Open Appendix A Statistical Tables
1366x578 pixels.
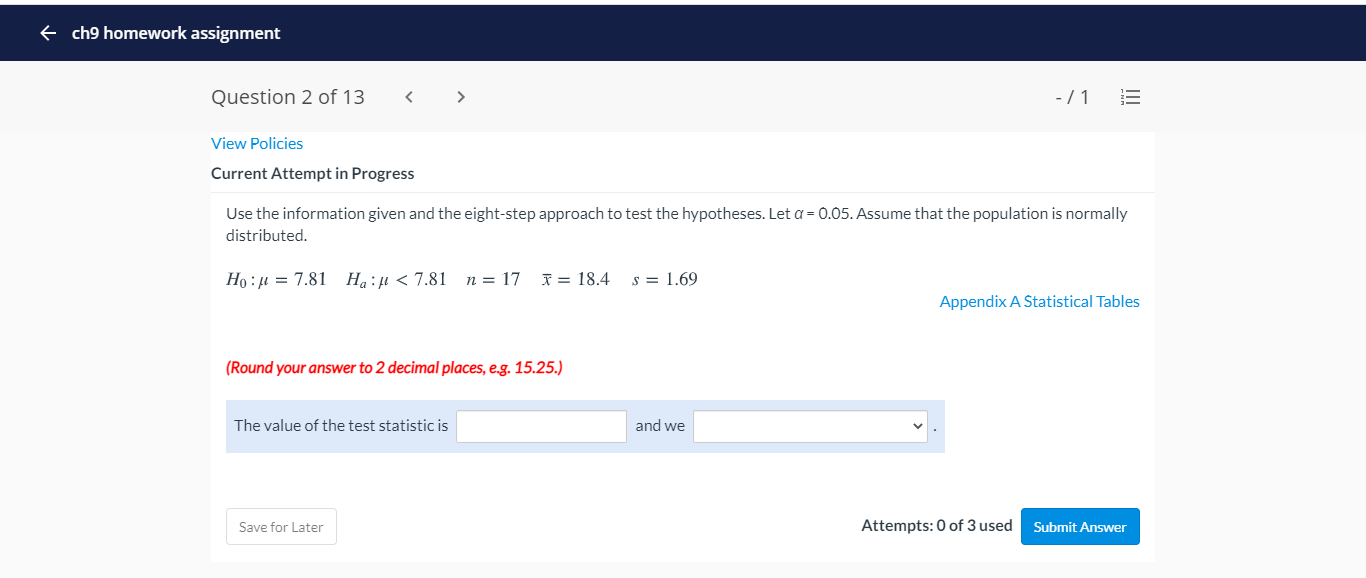click(x=1038, y=301)
